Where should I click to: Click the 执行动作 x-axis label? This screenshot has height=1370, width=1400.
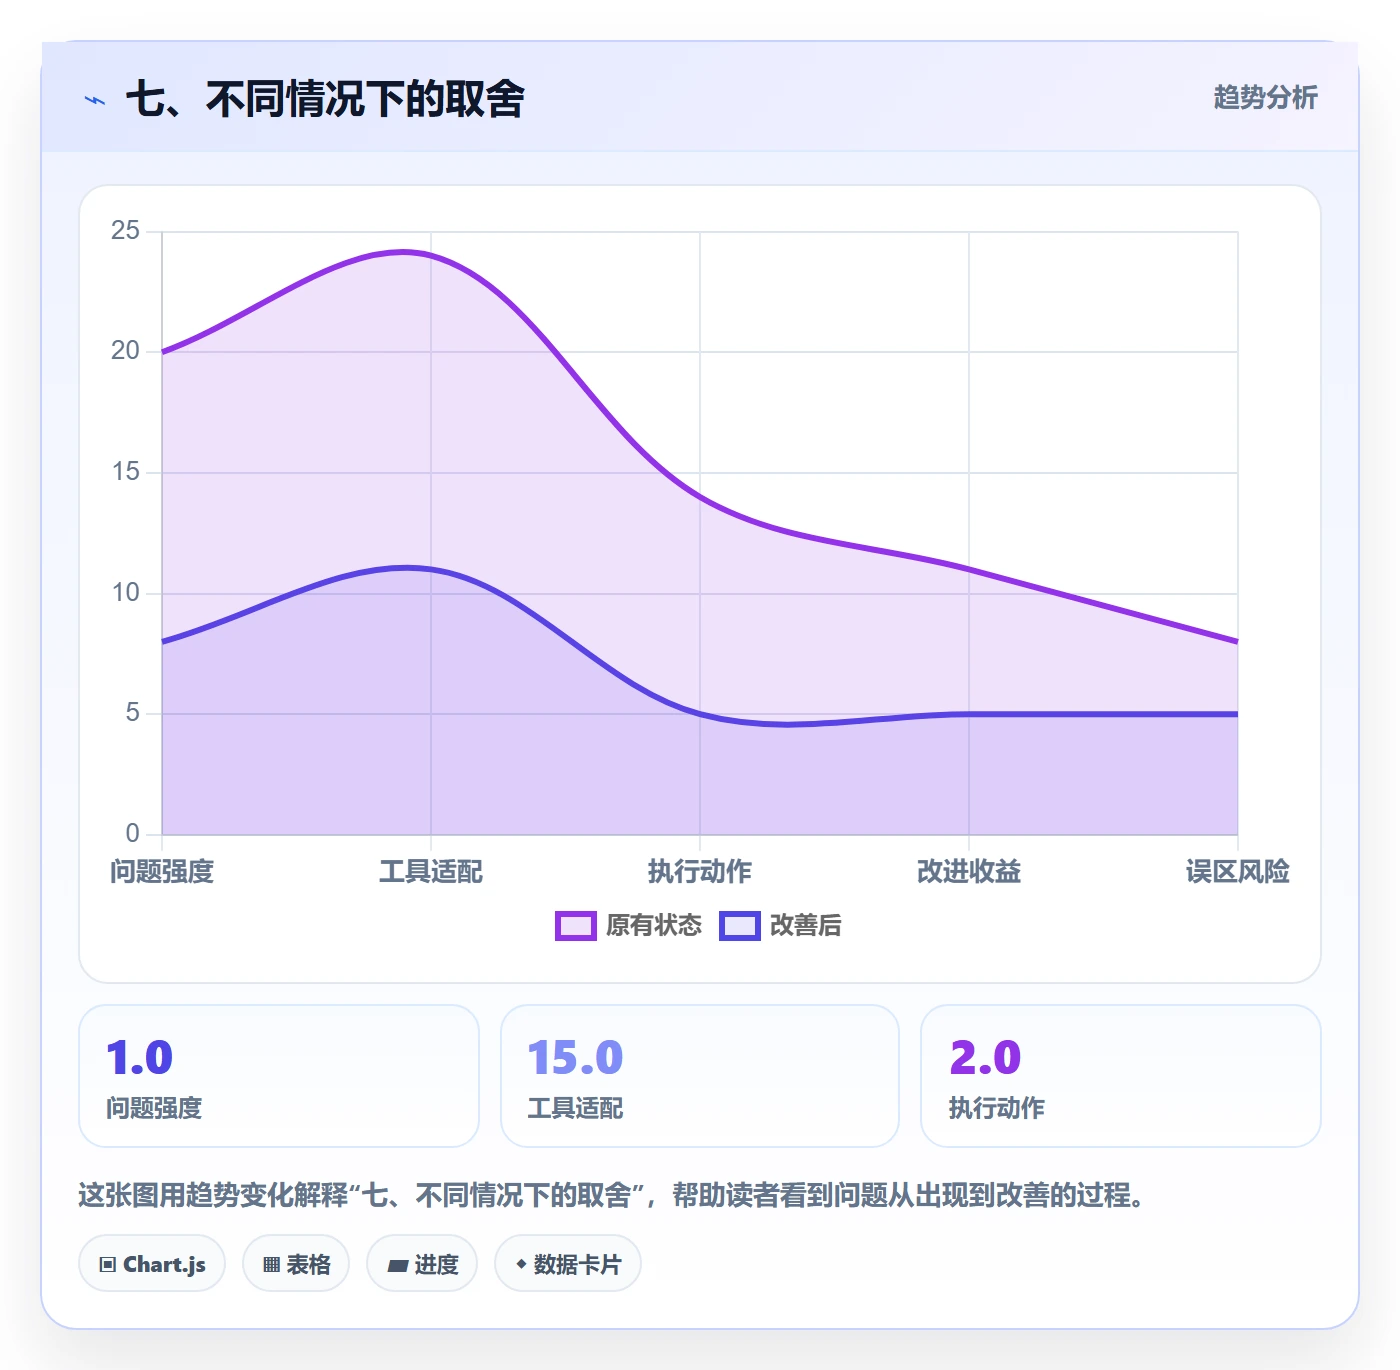[x=700, y=872]
